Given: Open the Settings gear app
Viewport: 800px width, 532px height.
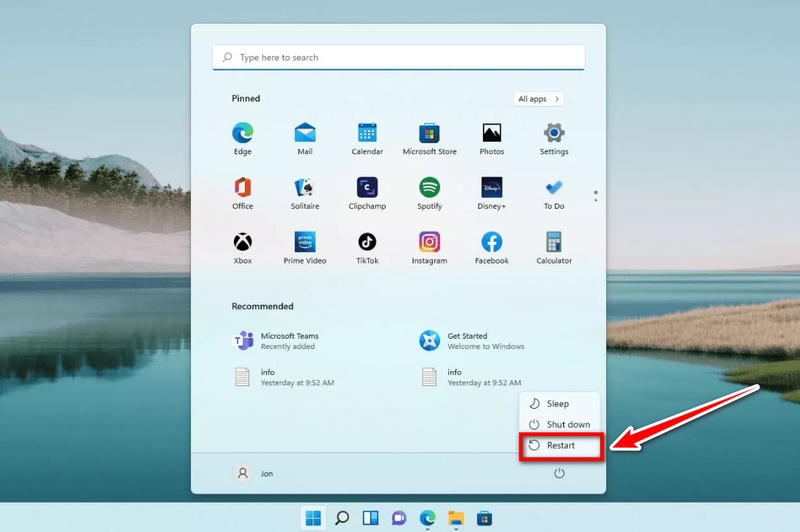Looking at the screenshot, I should pyautogui.click(x=554, y=139).
